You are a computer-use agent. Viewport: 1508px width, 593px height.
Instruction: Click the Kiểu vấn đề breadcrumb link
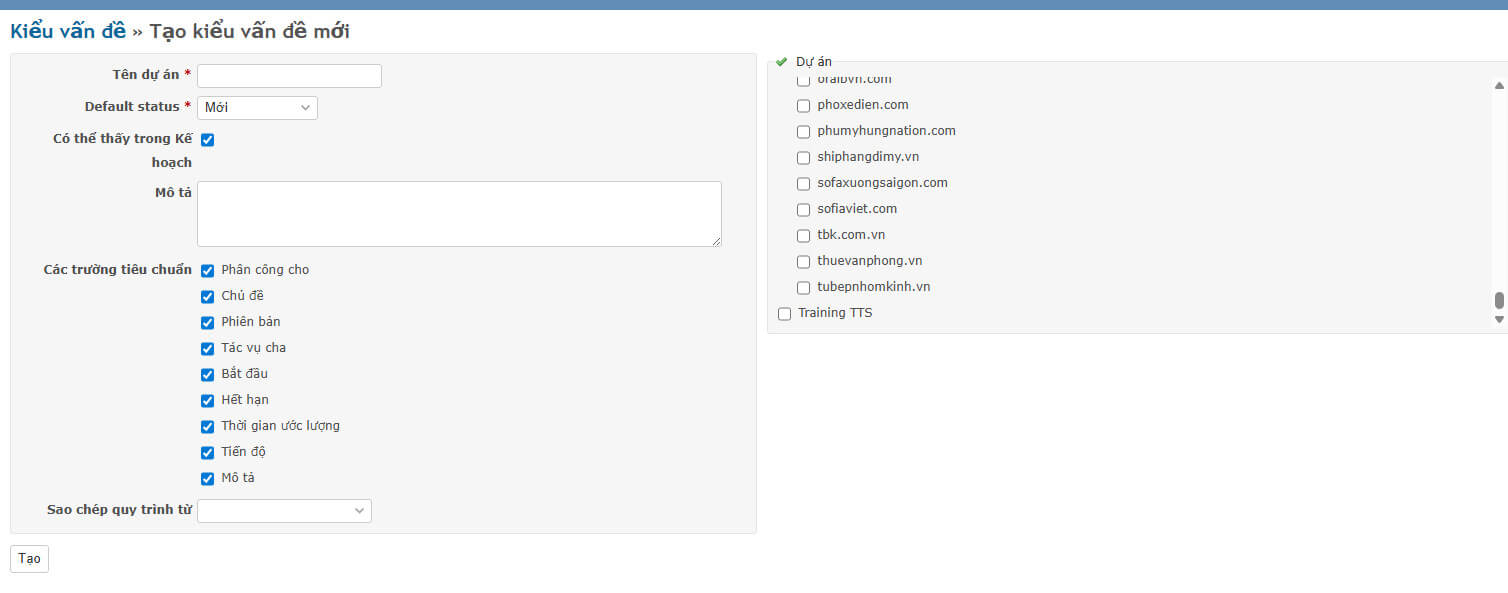[68, 32]
